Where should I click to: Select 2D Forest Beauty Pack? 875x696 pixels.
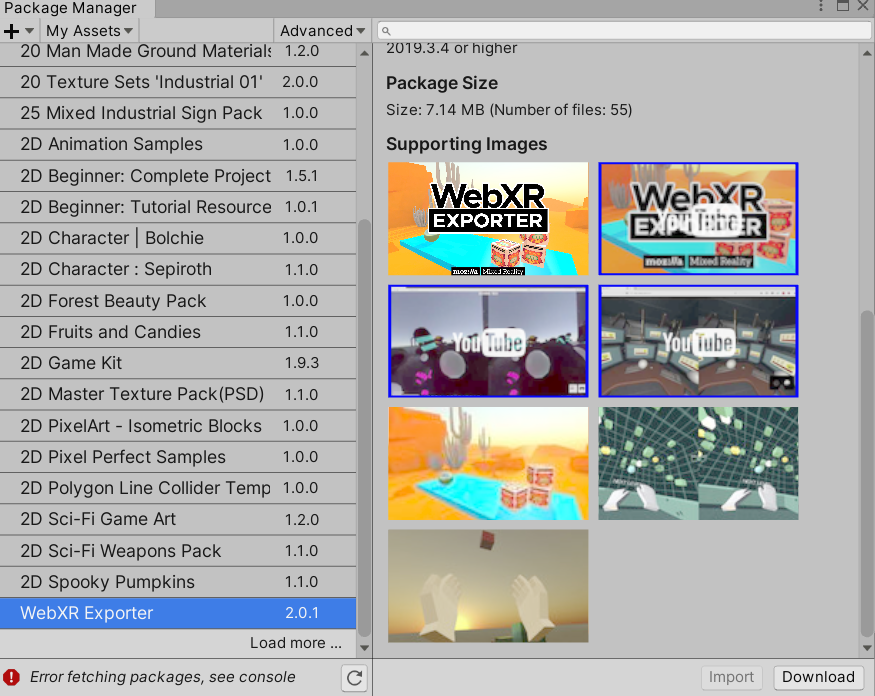178,301
